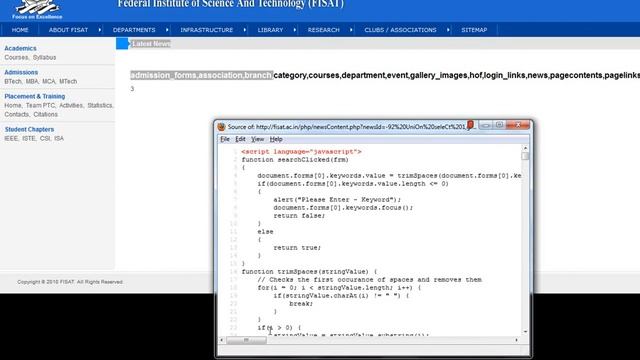Expand the arrow beside INFRASTRUCTURE

coord(244,30)
